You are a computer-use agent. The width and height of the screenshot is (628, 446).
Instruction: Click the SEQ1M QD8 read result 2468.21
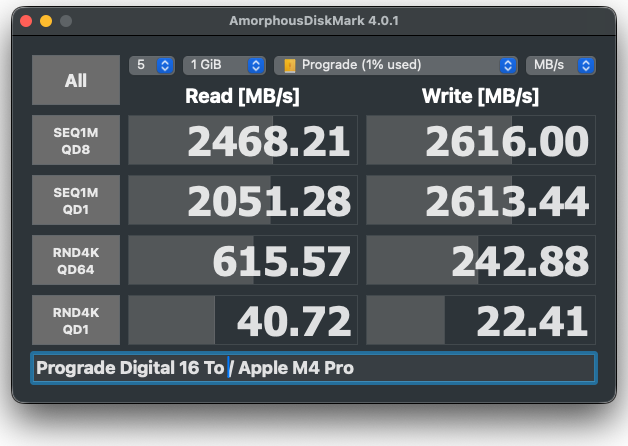(x=242, y=140)
